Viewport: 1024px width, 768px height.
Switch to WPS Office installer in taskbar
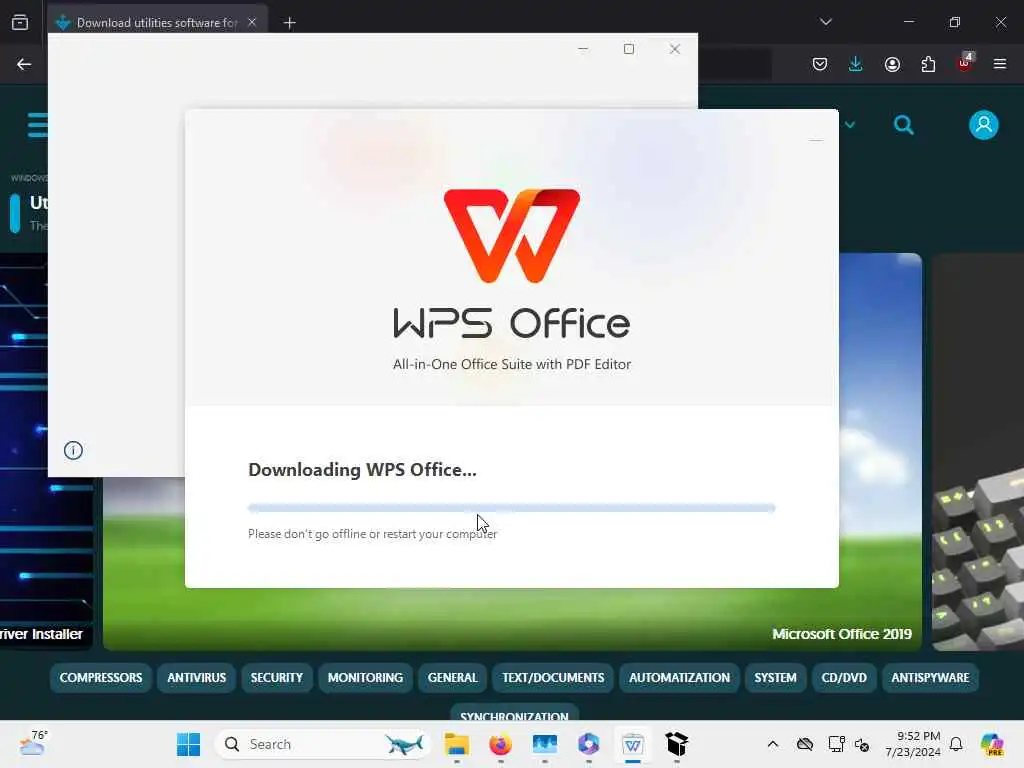pyautogui.click(x=633, y=744)
